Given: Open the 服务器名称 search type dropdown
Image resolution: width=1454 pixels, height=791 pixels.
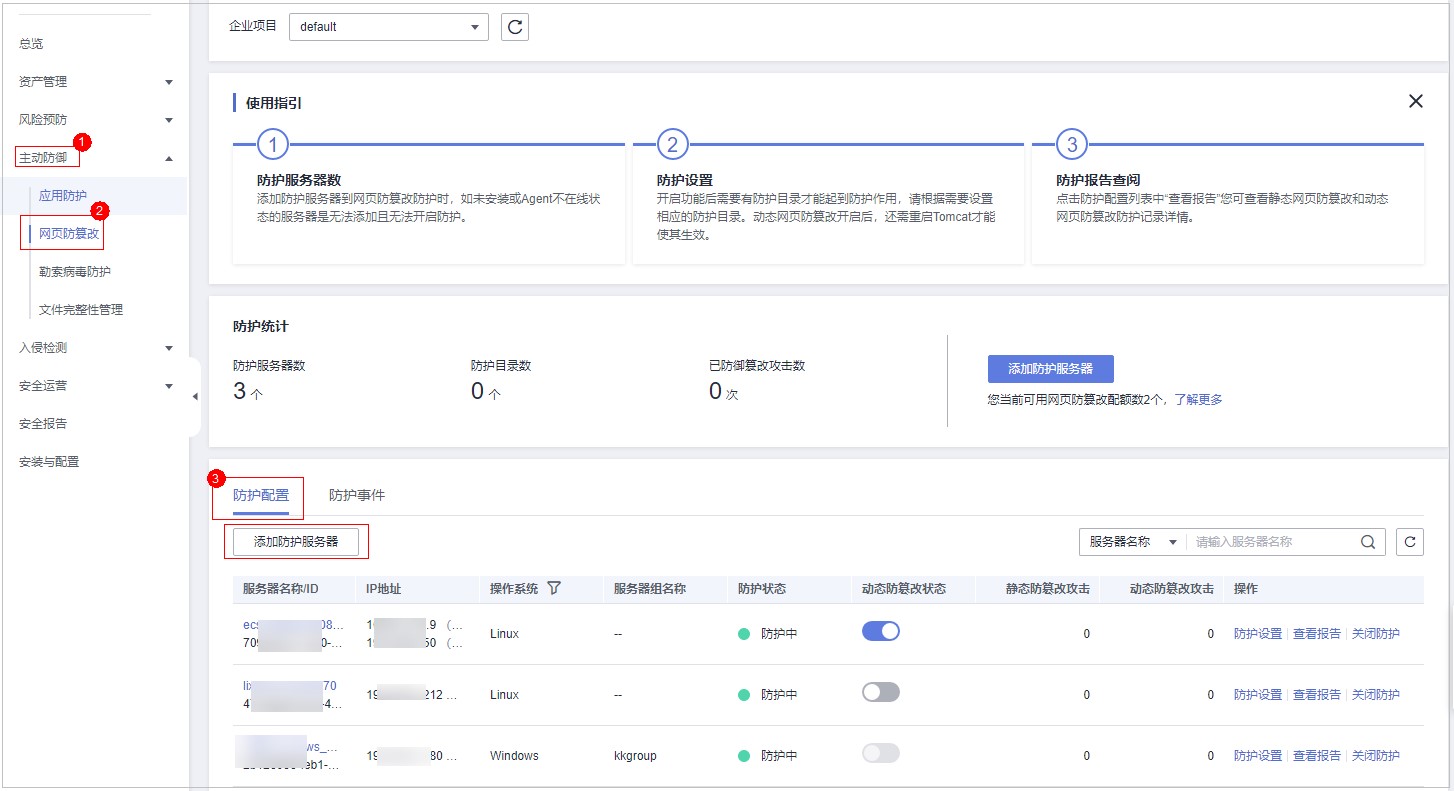Looking at the screenshot, I should pyautogui.click(x=1133, y=542).
